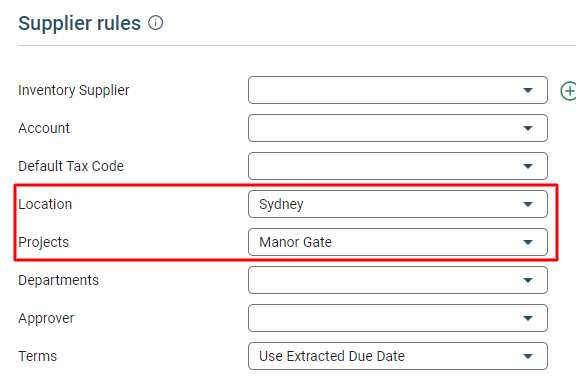Click the Use Extracted Due Date text
The height and width of the screenshot is (381, 576).
coord(332,356)
